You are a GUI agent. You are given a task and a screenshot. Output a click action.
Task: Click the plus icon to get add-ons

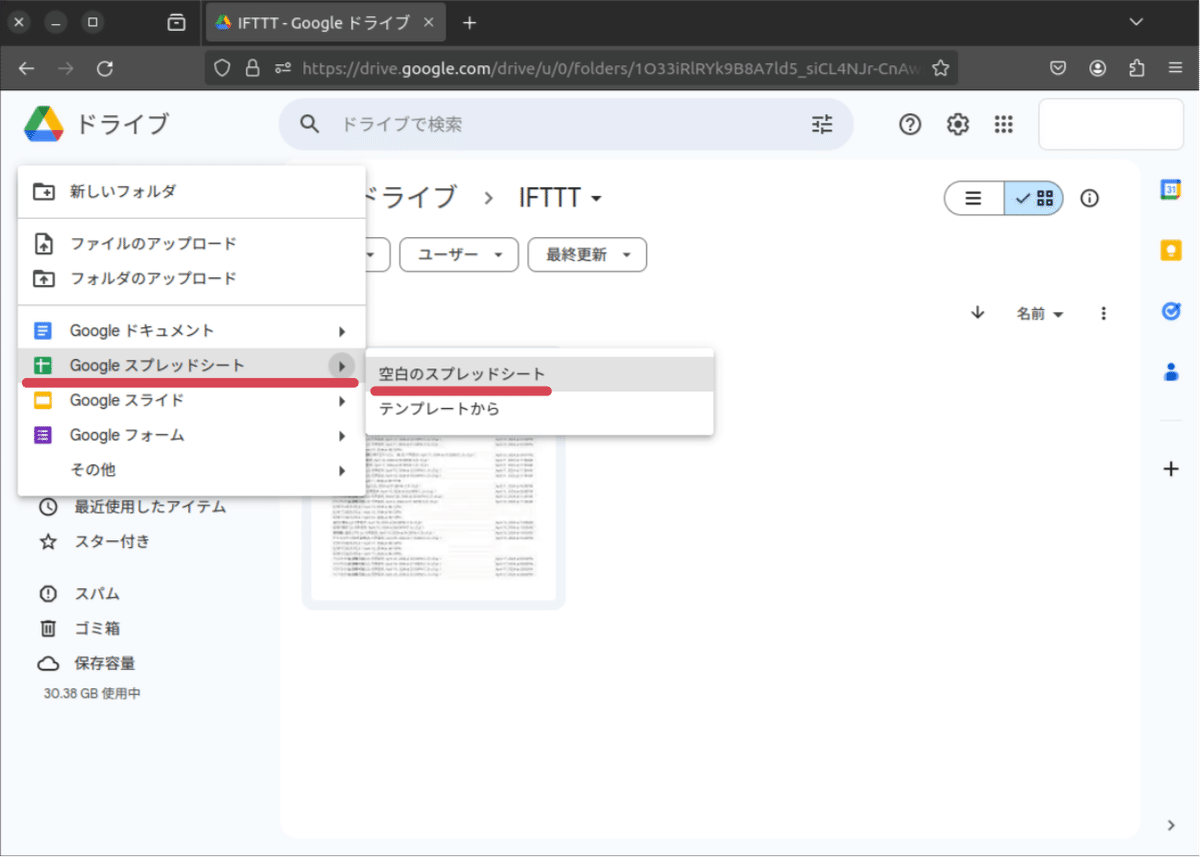pos(1171,468)
